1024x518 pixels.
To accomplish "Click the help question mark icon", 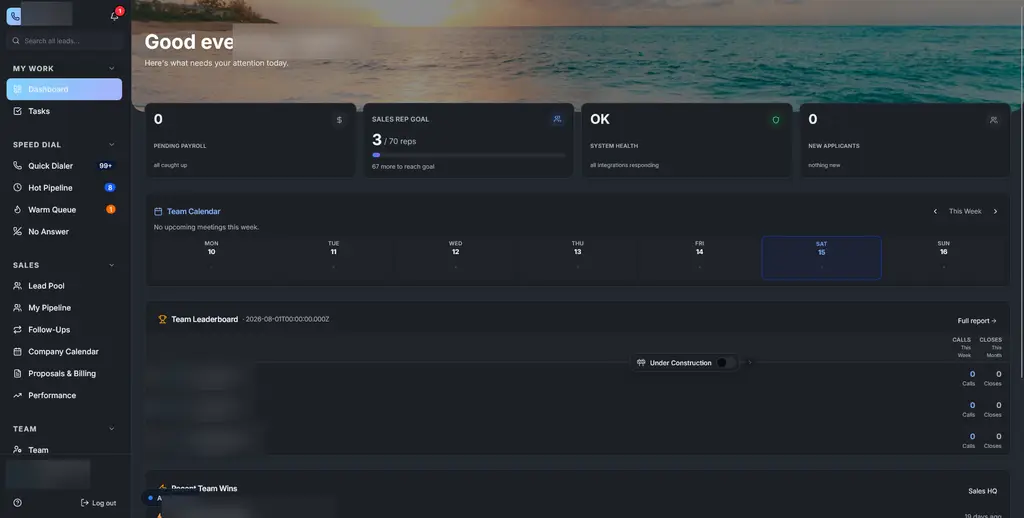I will [x=18, y=503].
